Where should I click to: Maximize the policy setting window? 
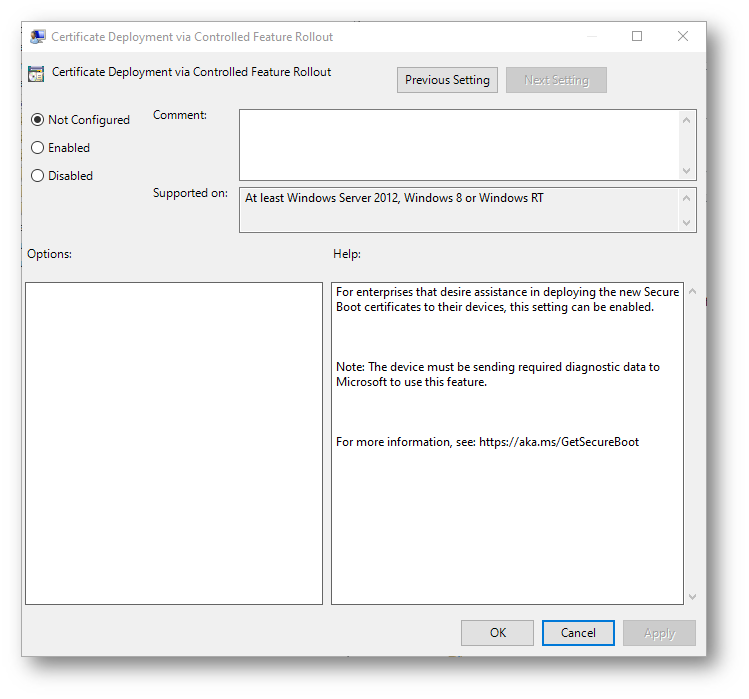click(637, 36)
